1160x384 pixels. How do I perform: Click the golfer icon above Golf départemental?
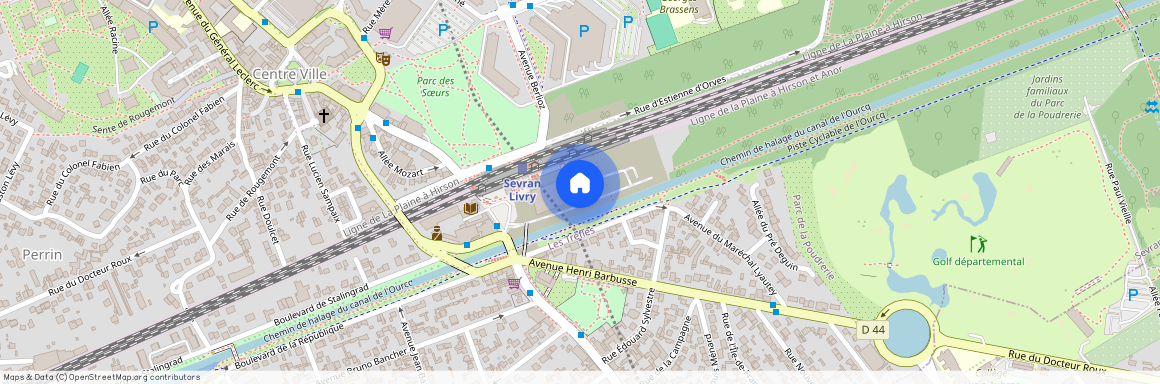(978, 244)
